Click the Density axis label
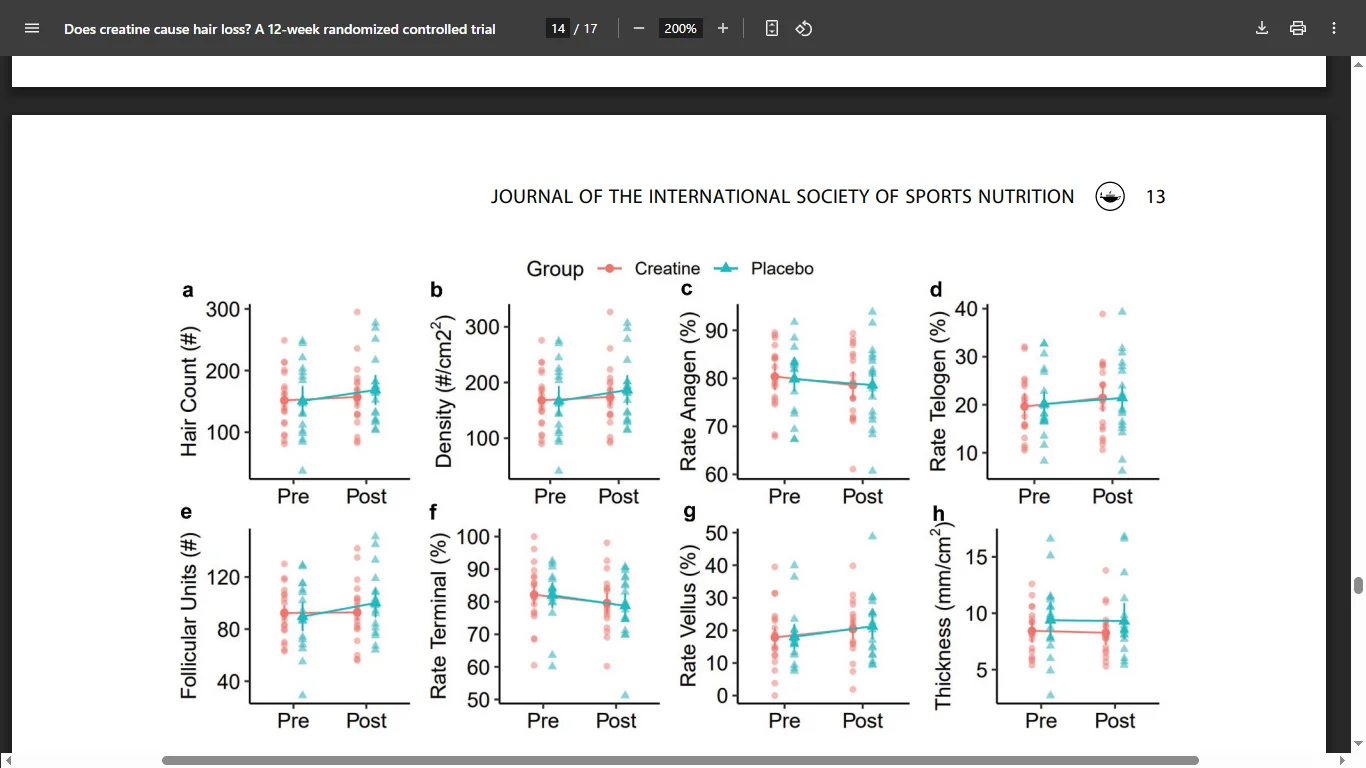 click(x=445, y=393)
